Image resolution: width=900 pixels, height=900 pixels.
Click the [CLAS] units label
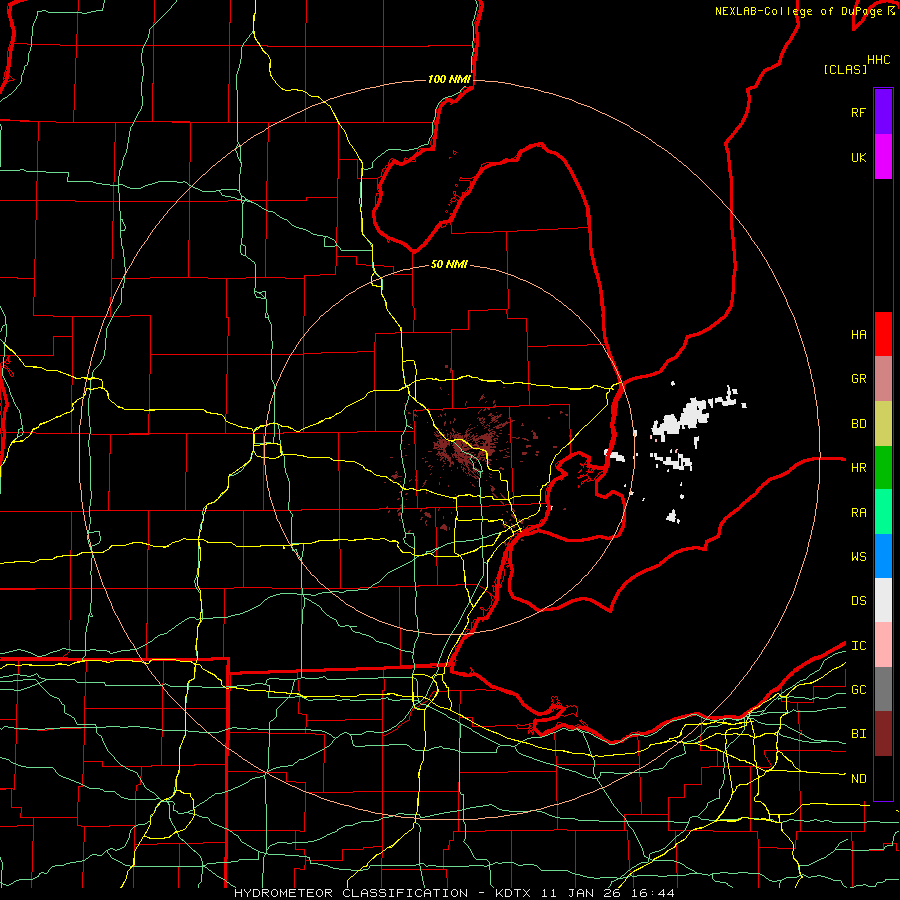(845, 69)
